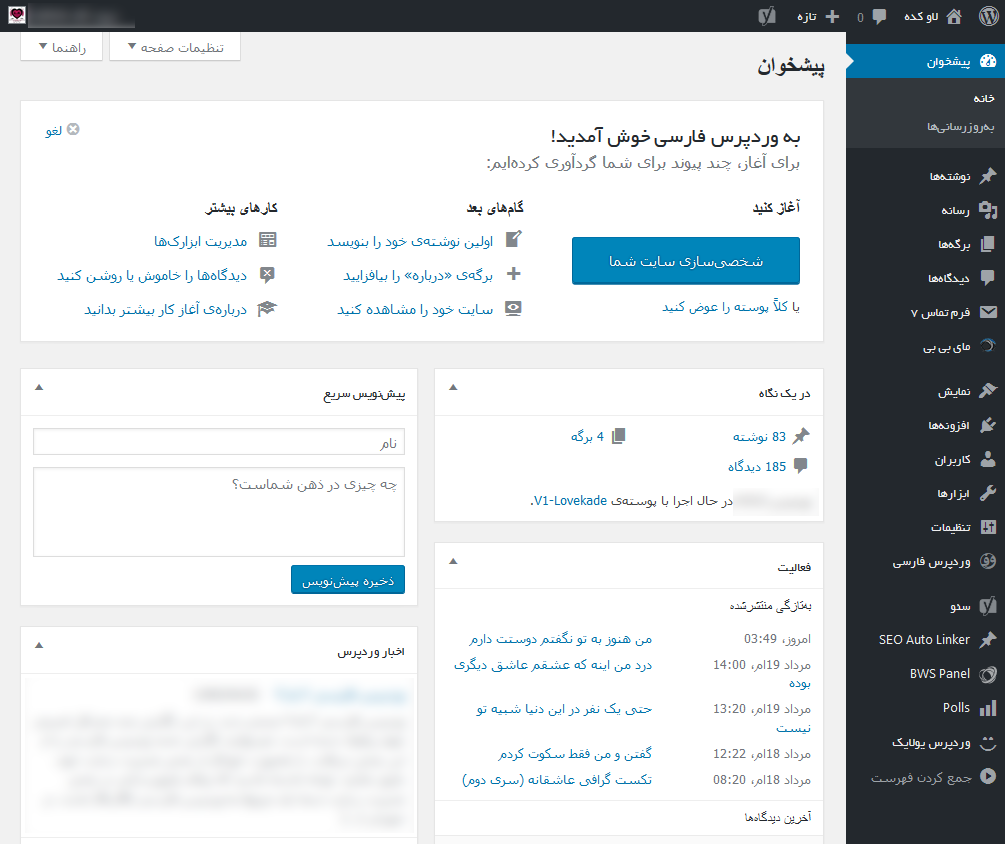Click the collapse menu arrow icon

click(x=988, y=777)
